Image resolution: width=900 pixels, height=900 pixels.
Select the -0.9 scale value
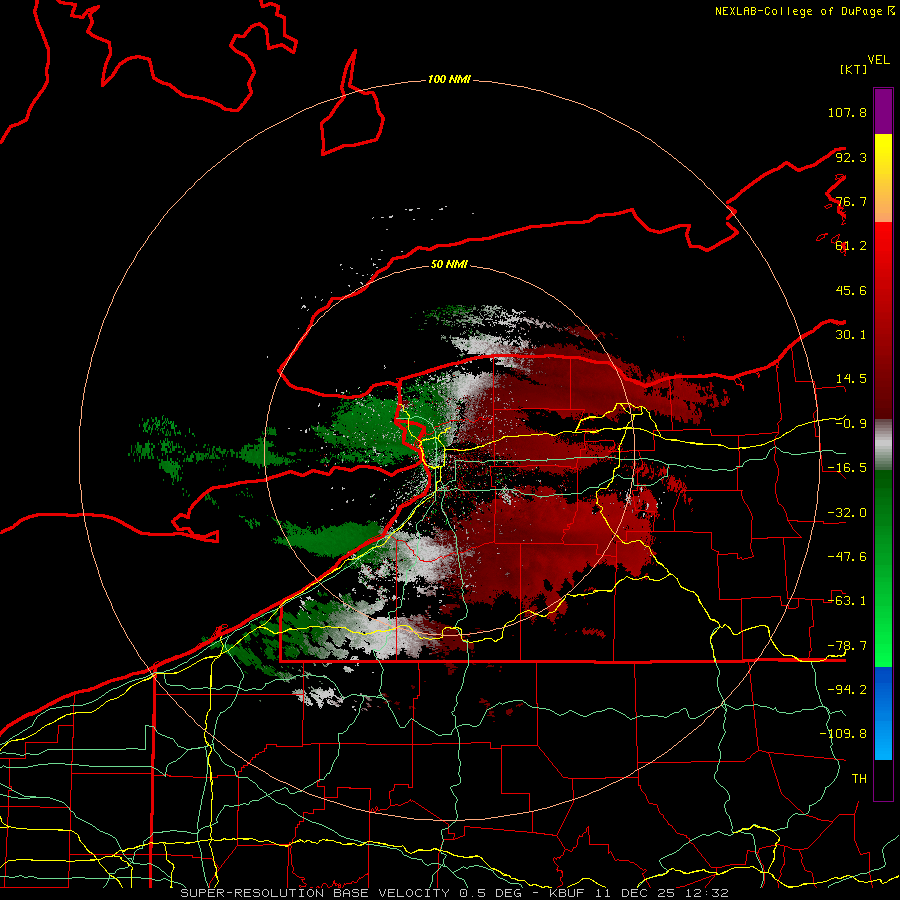tap(851, 424)
